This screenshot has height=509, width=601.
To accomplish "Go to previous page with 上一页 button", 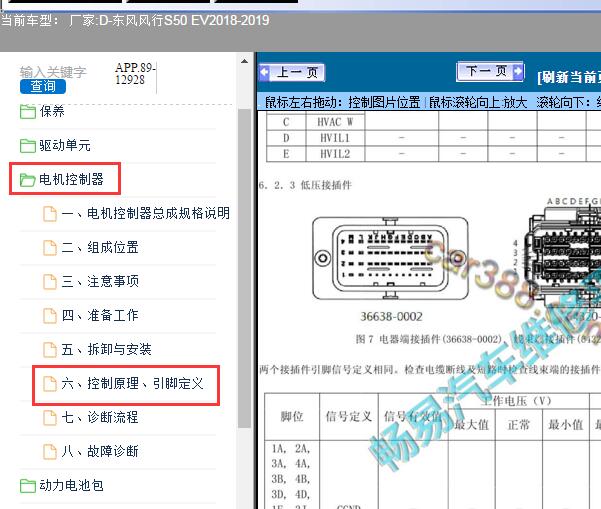I will click(x=292, y=72).
